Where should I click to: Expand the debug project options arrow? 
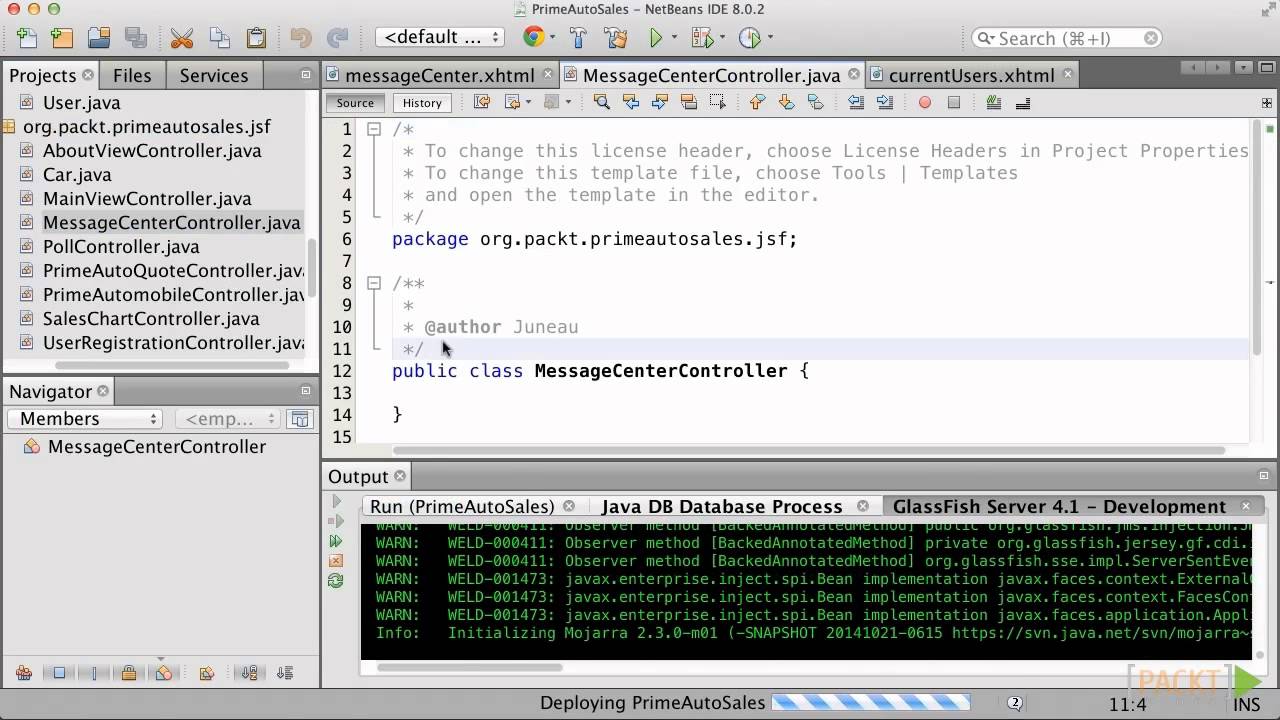pyautogui.click(x=722, y=38)
